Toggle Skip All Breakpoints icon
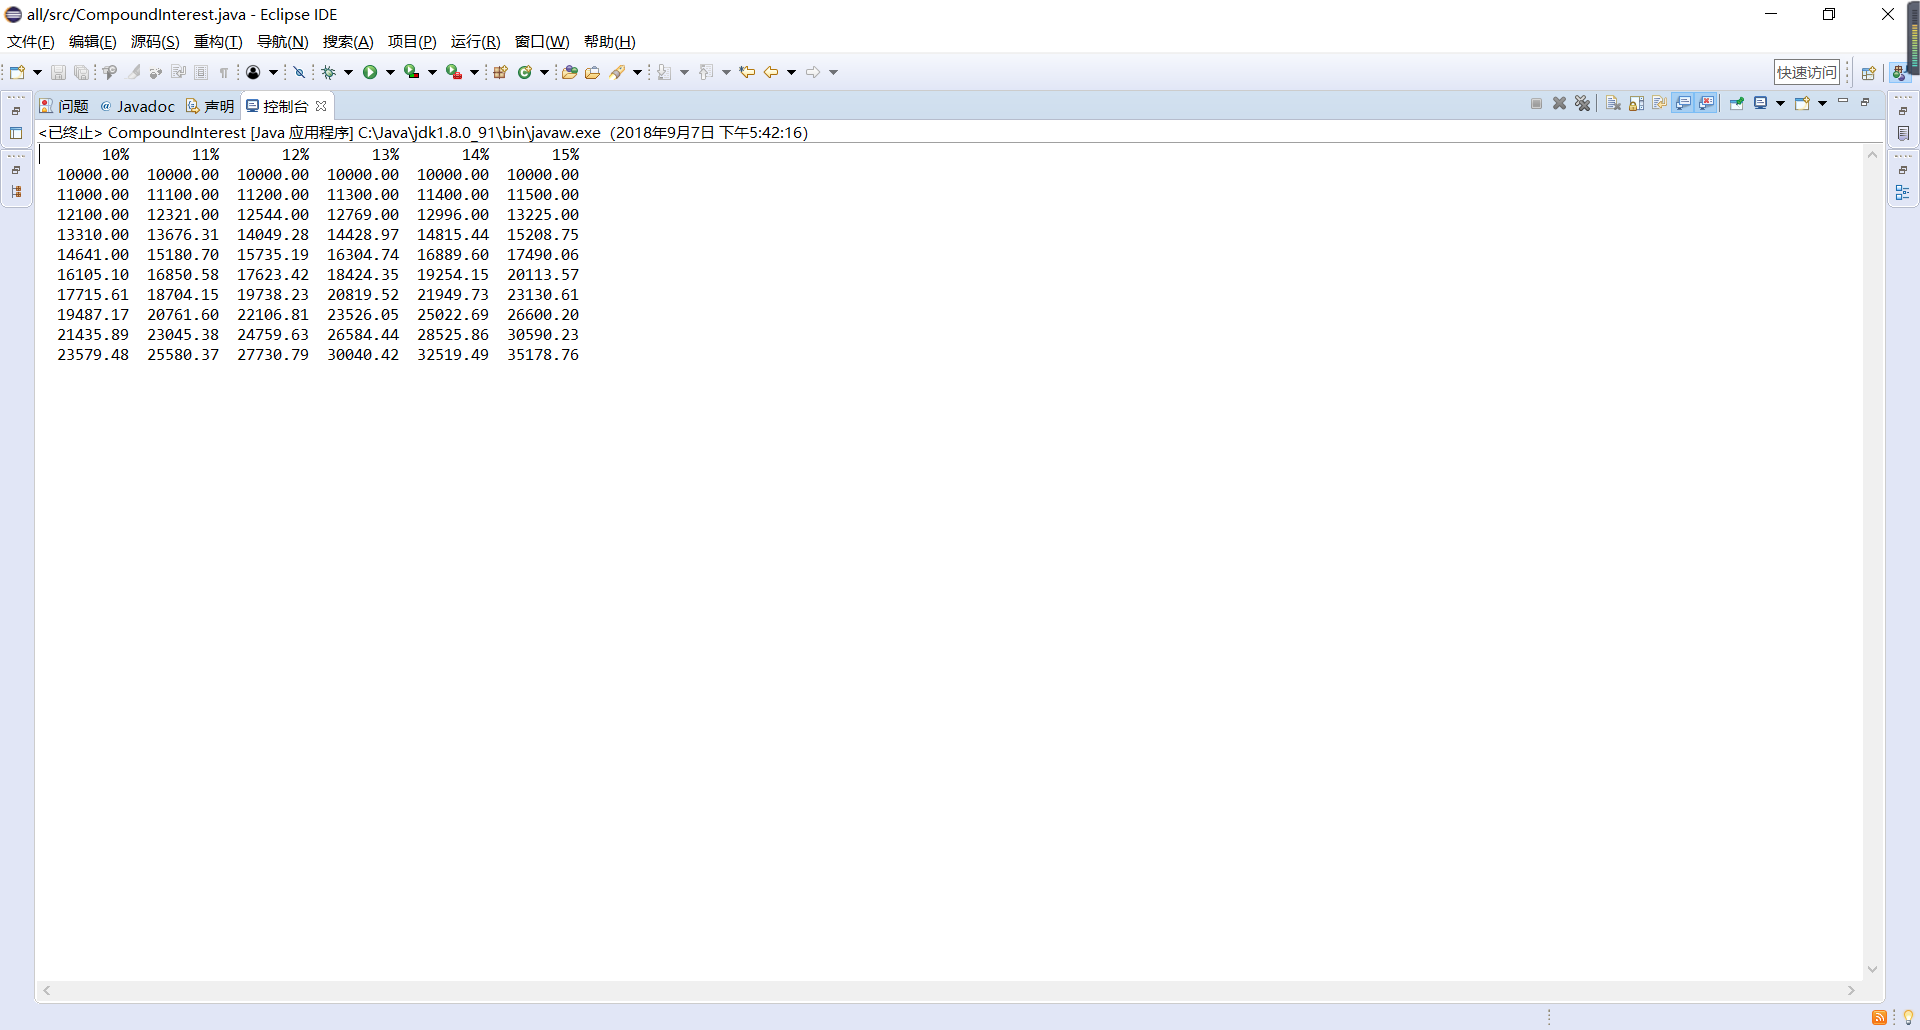The image size is (1920, 1030). point(299,72)
